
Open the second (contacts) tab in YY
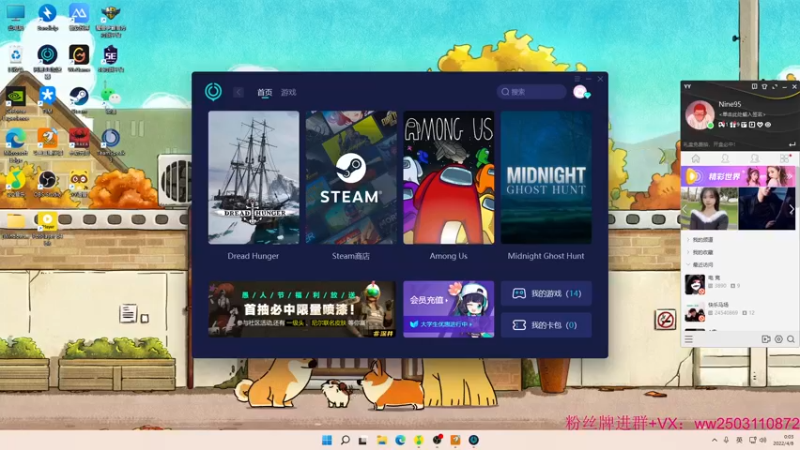point(725,159)
